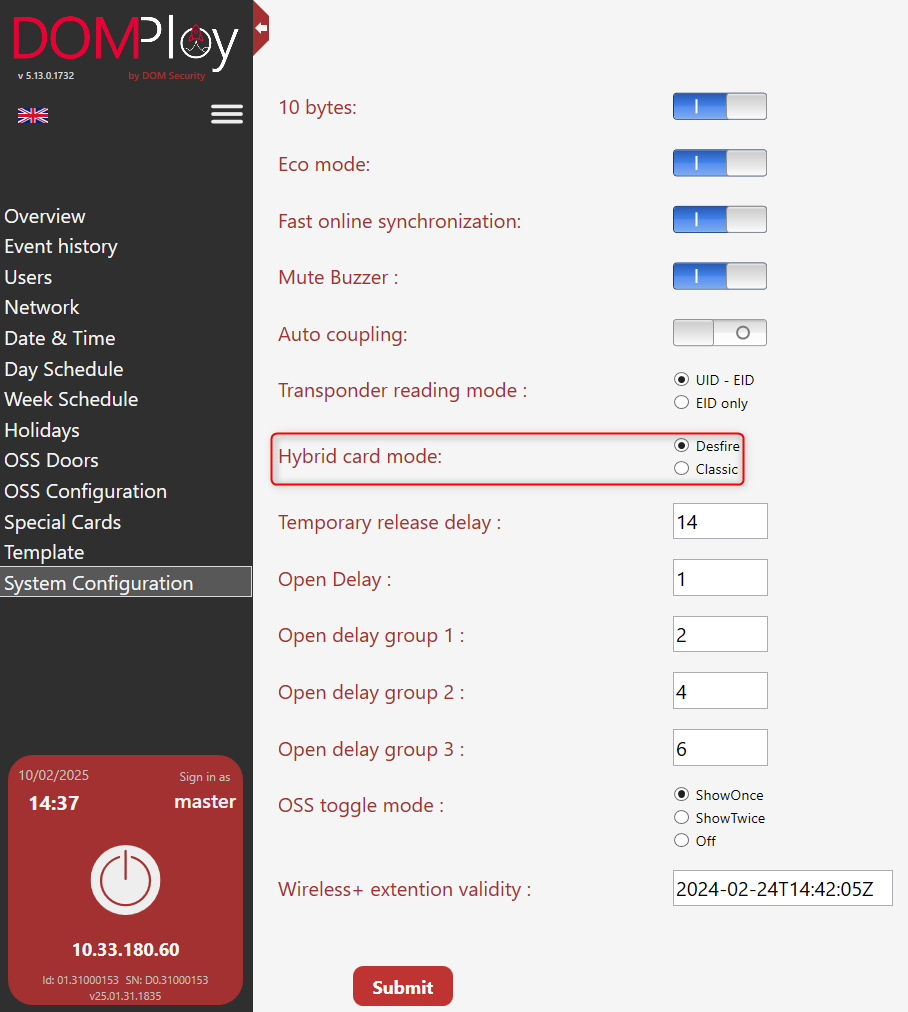The width and height of the screenshot is (908, 1012).
Task: Click the Sign in as text
Action: point(205,777)
